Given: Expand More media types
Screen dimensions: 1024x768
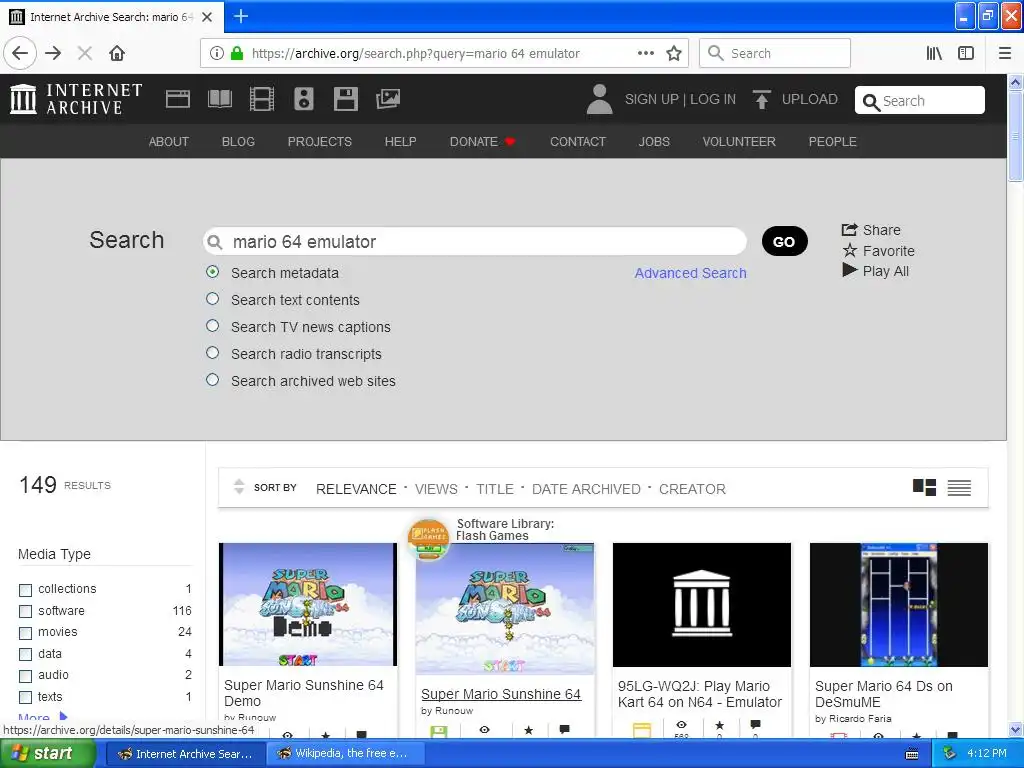Looking at the screenshot, I should point(42,718).
